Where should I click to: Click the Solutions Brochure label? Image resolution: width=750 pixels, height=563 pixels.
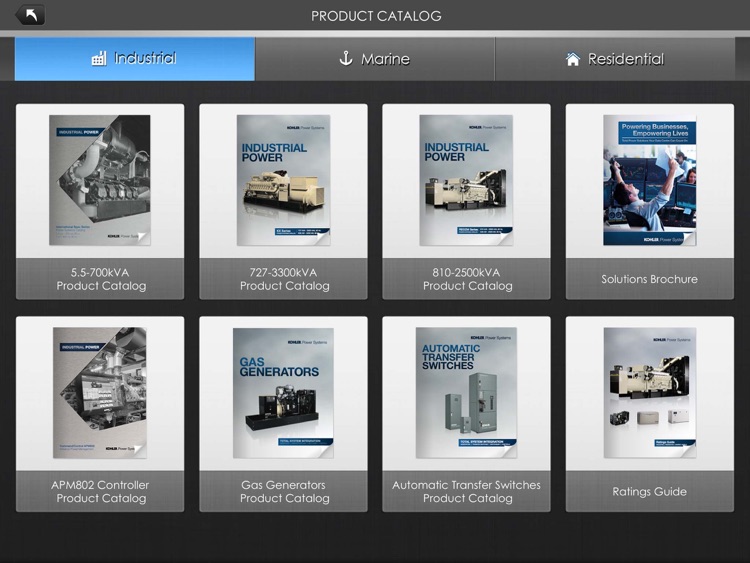tap(649, 279)
